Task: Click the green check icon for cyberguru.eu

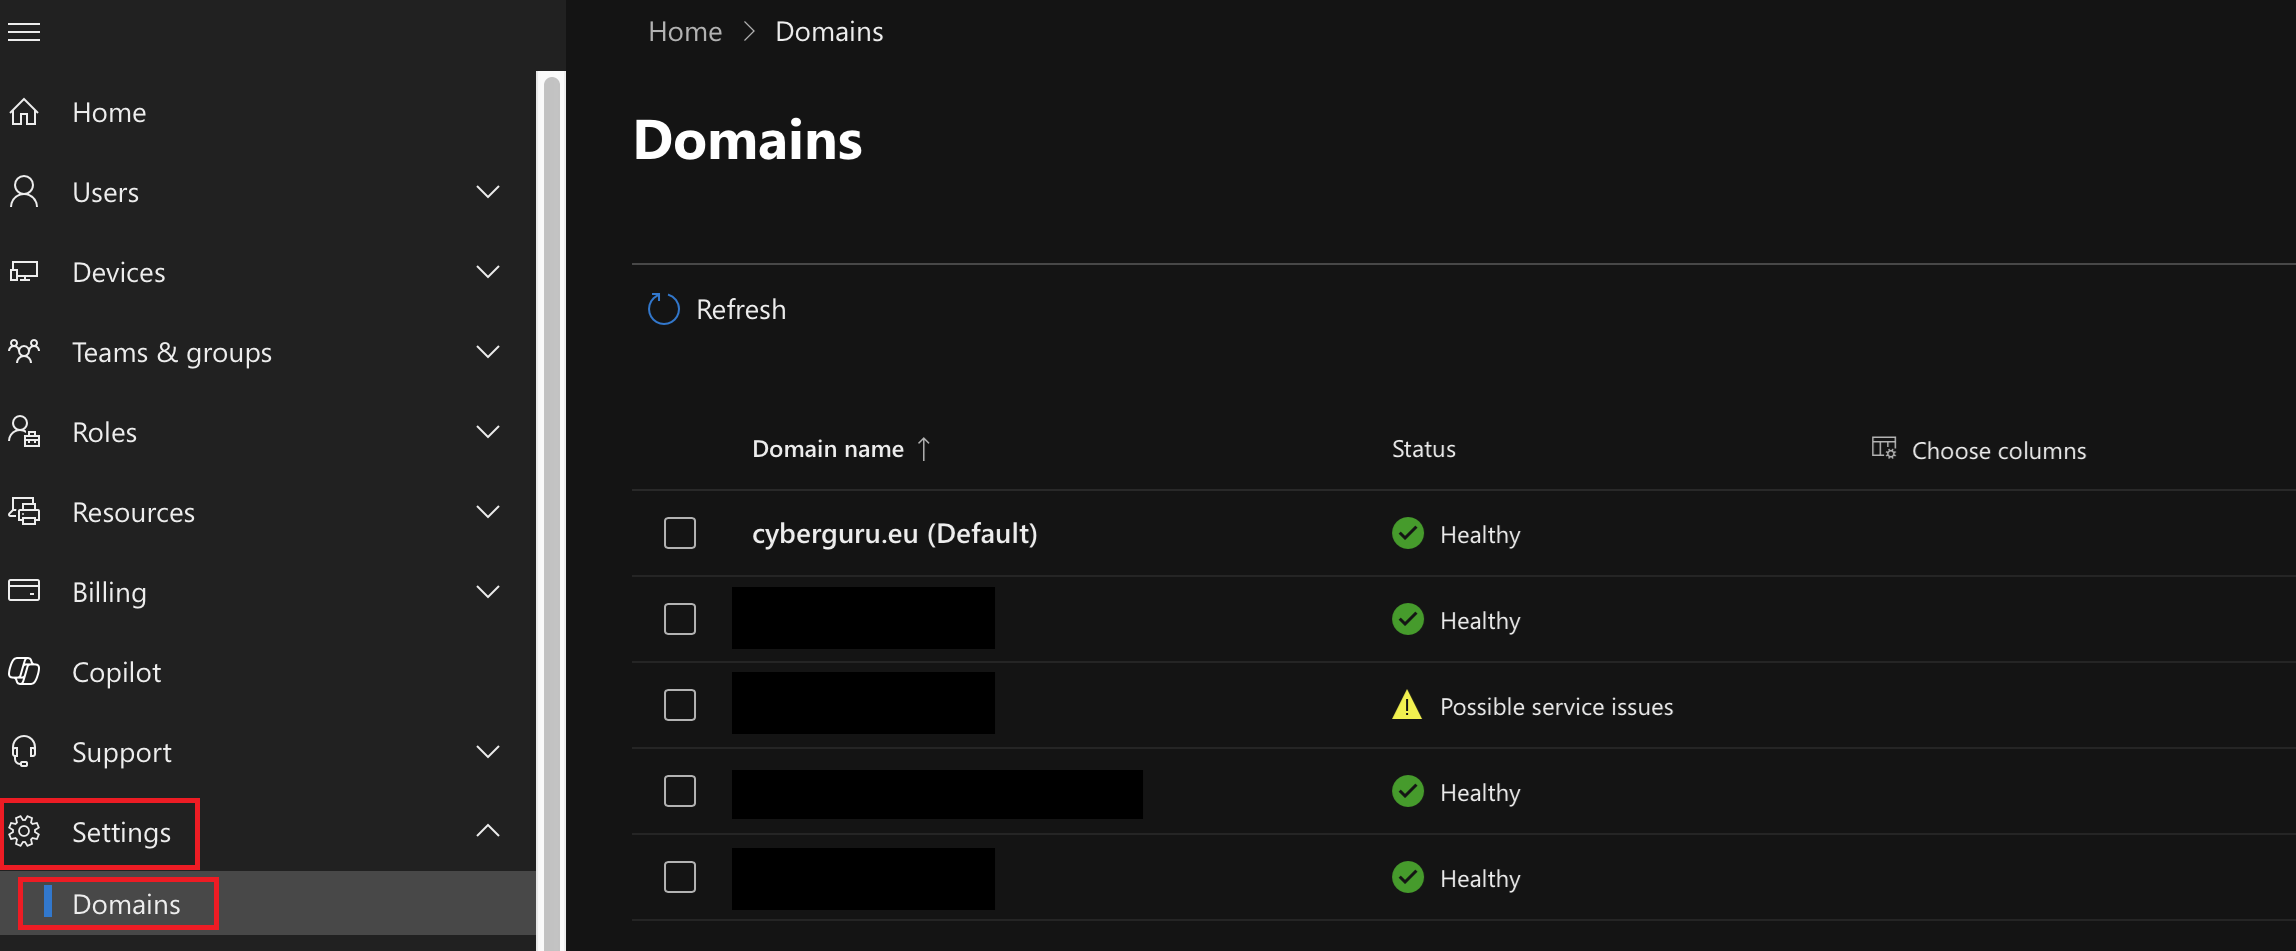Action: 1408,533
